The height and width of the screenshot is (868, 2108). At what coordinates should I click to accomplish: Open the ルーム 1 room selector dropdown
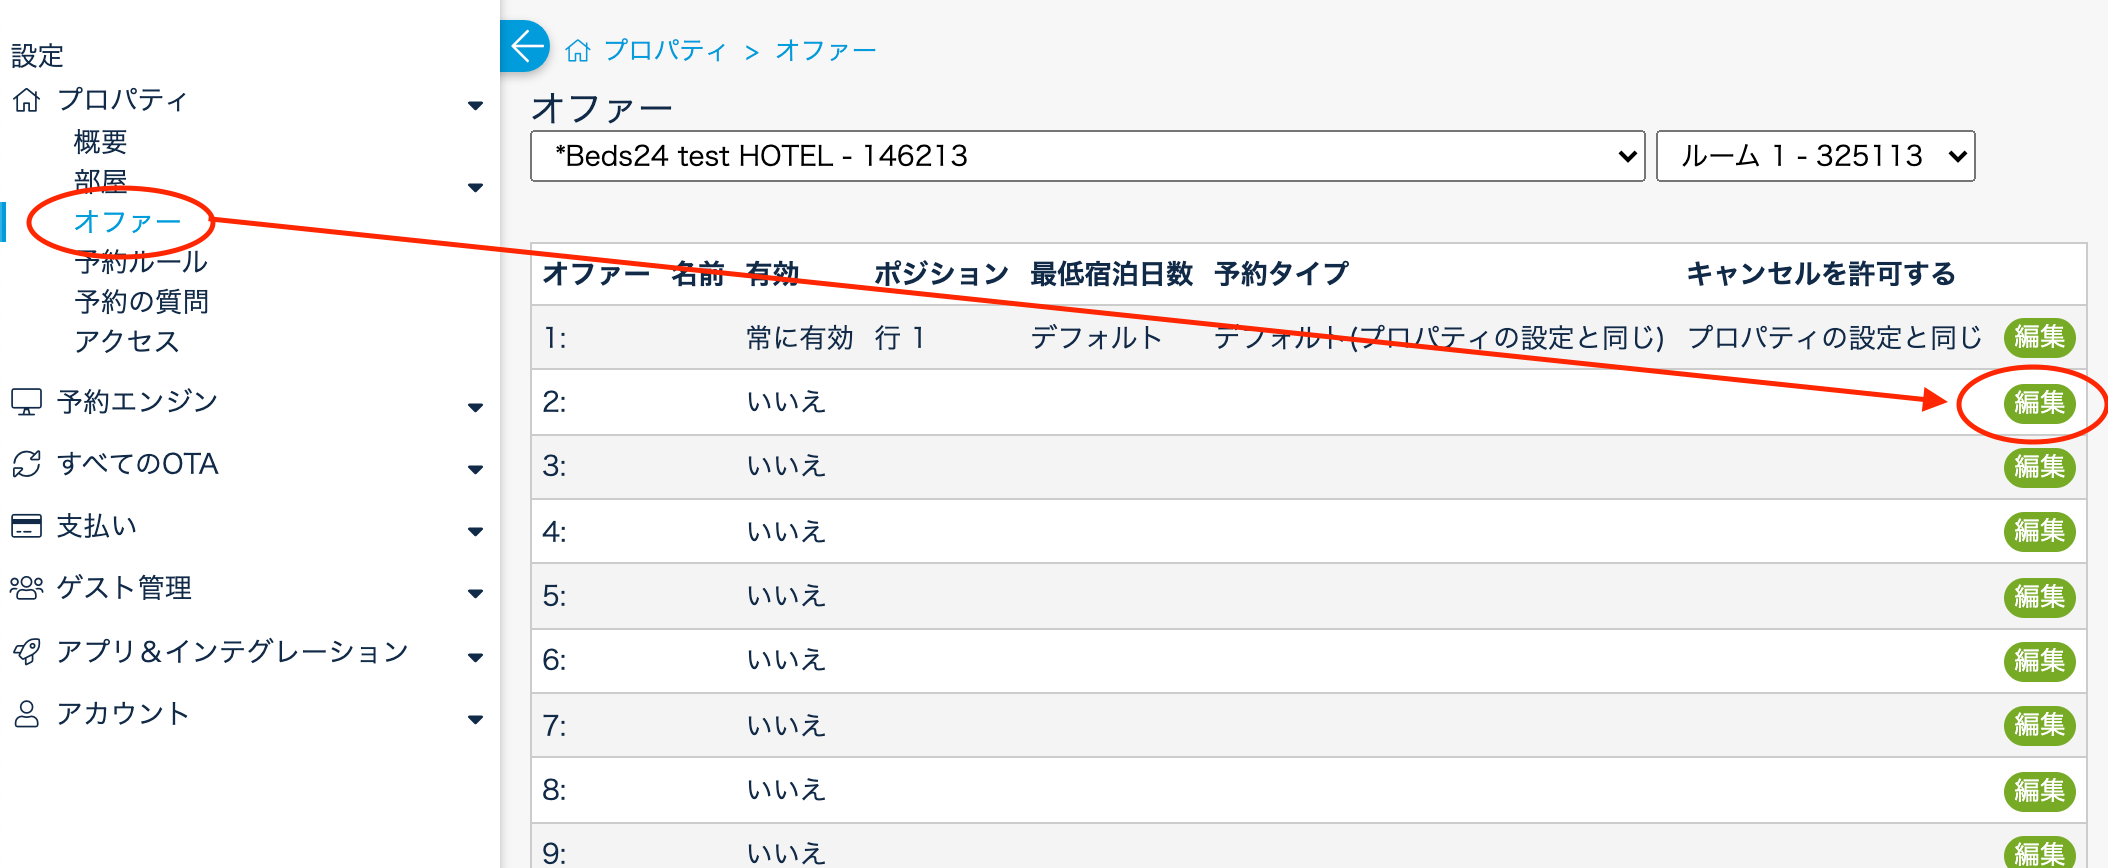pos(1815,156)
